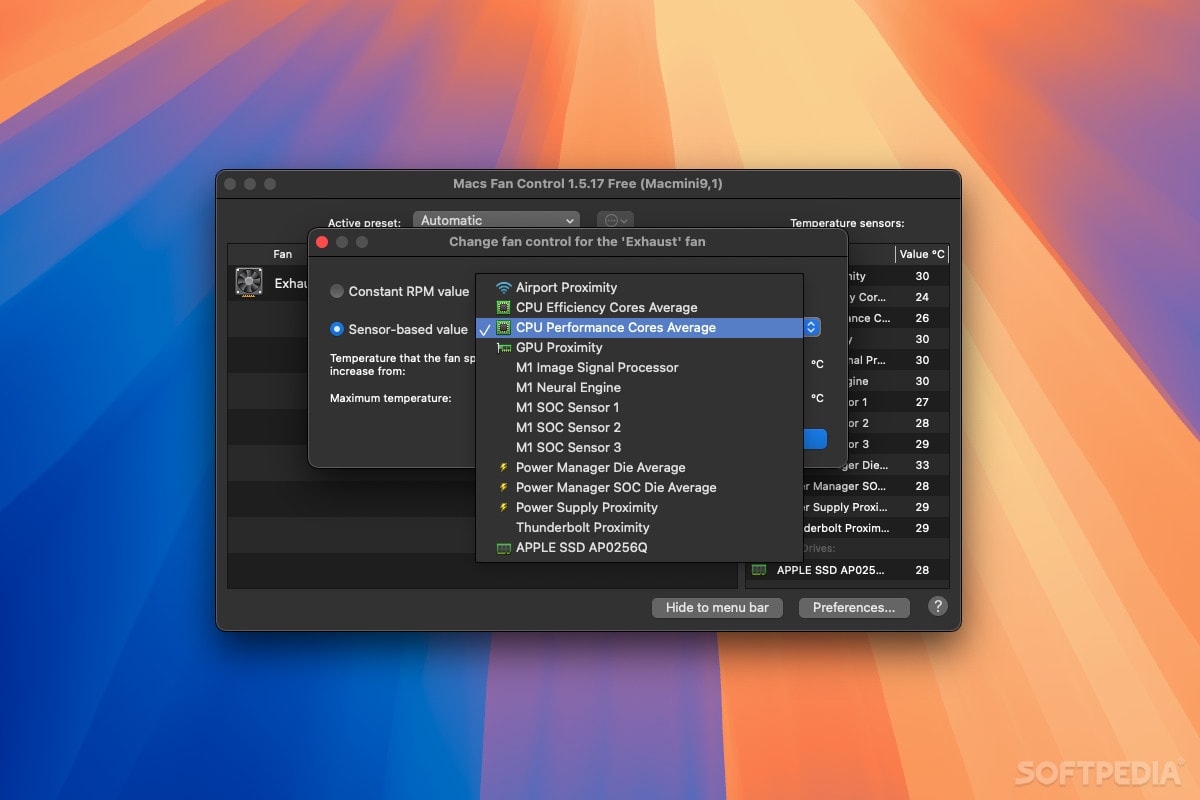Choose APPLE SSD AP0256Q in dropdown

[639, 547]
